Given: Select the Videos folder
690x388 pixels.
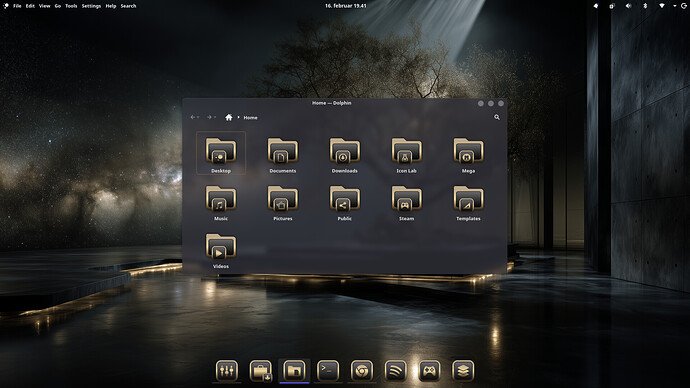Looking at the screenshot, I should pos(221,251).
